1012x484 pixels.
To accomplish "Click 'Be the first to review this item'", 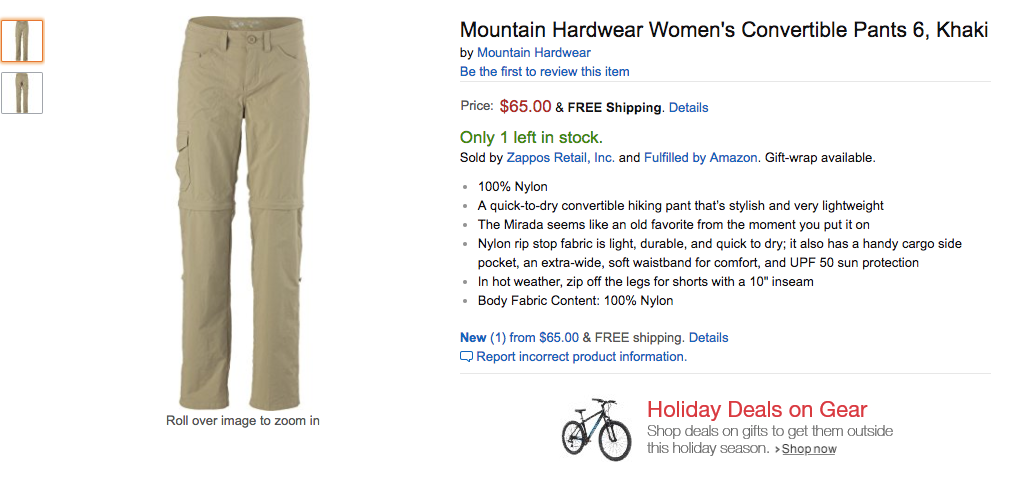I will (x=544, y=71).
